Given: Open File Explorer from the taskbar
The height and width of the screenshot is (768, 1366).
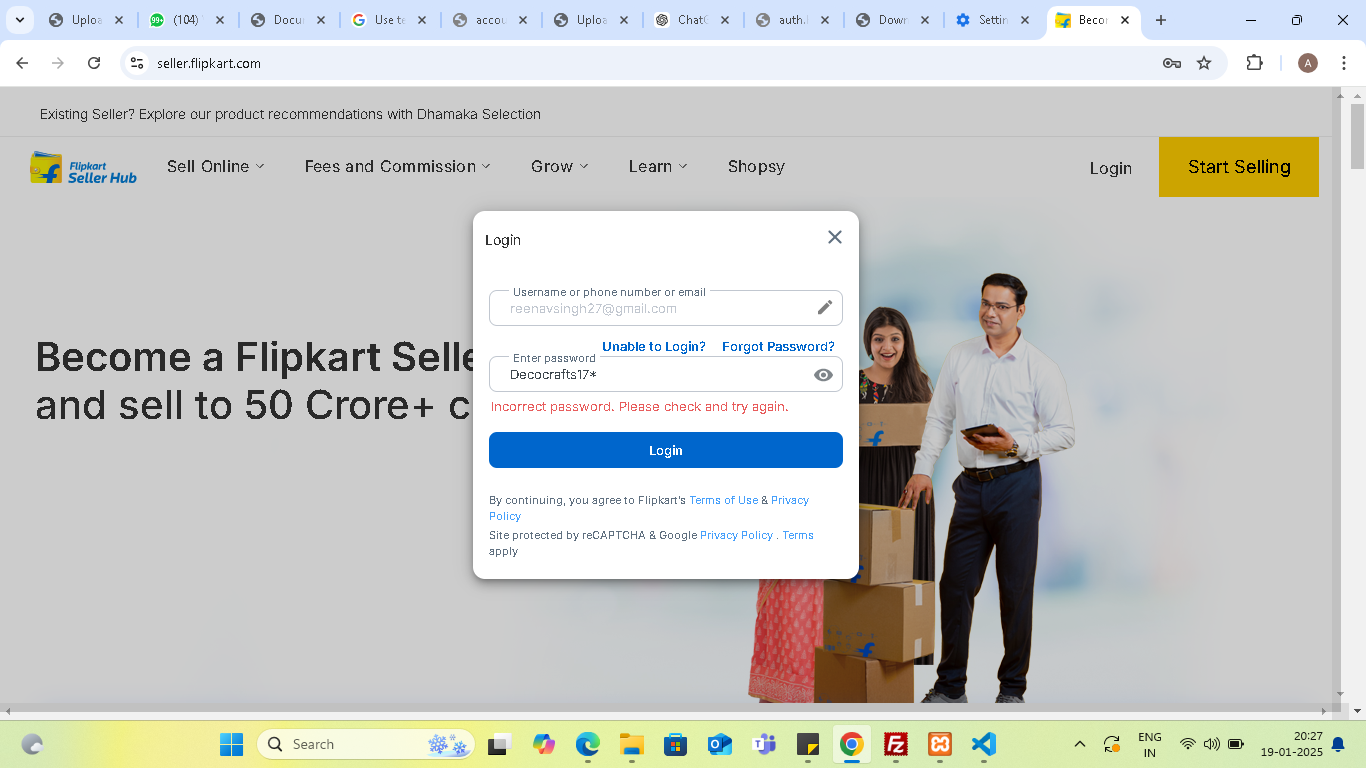Looking at the screenshot, I should pyautogui.click(x=629, y=744).
